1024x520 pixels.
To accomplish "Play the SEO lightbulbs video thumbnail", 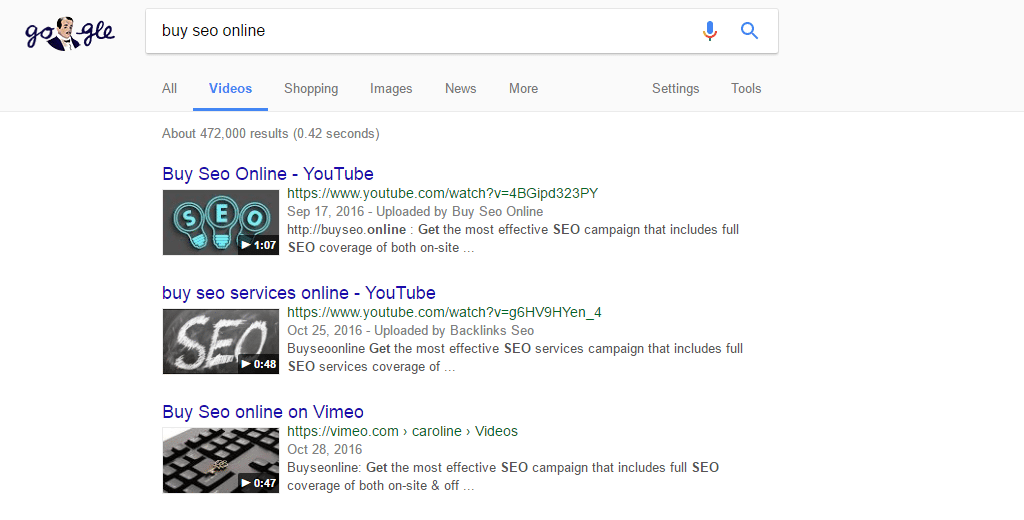I will (x=221, y=222).
